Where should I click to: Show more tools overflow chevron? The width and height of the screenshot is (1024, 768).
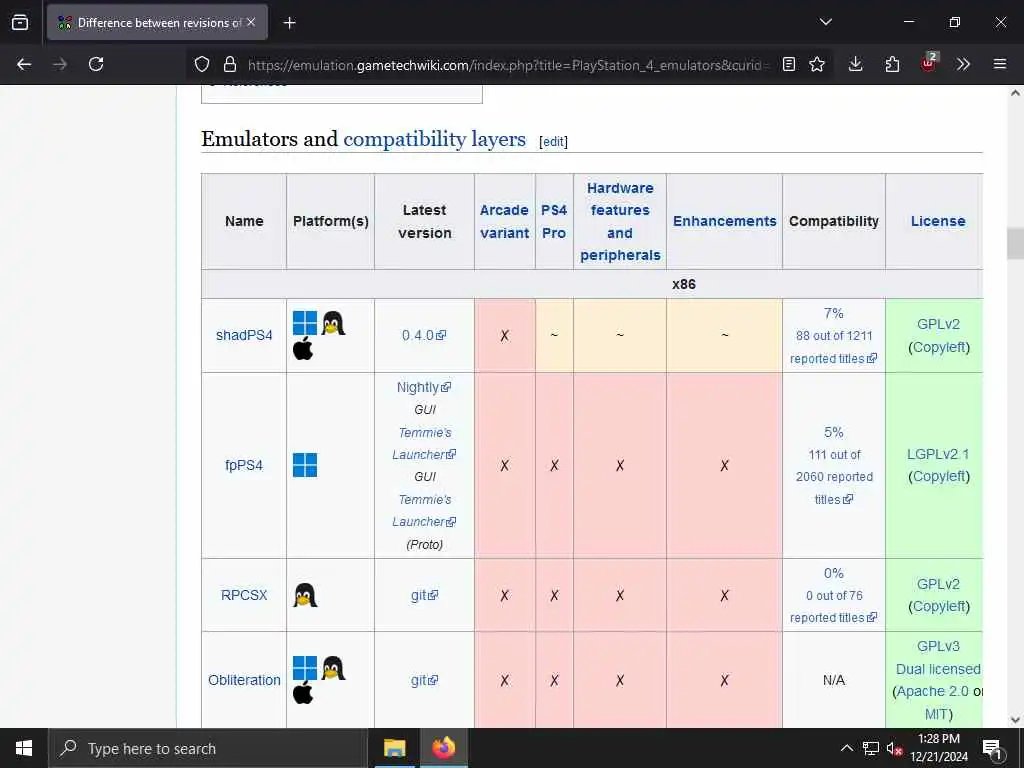tap(963, 64)
